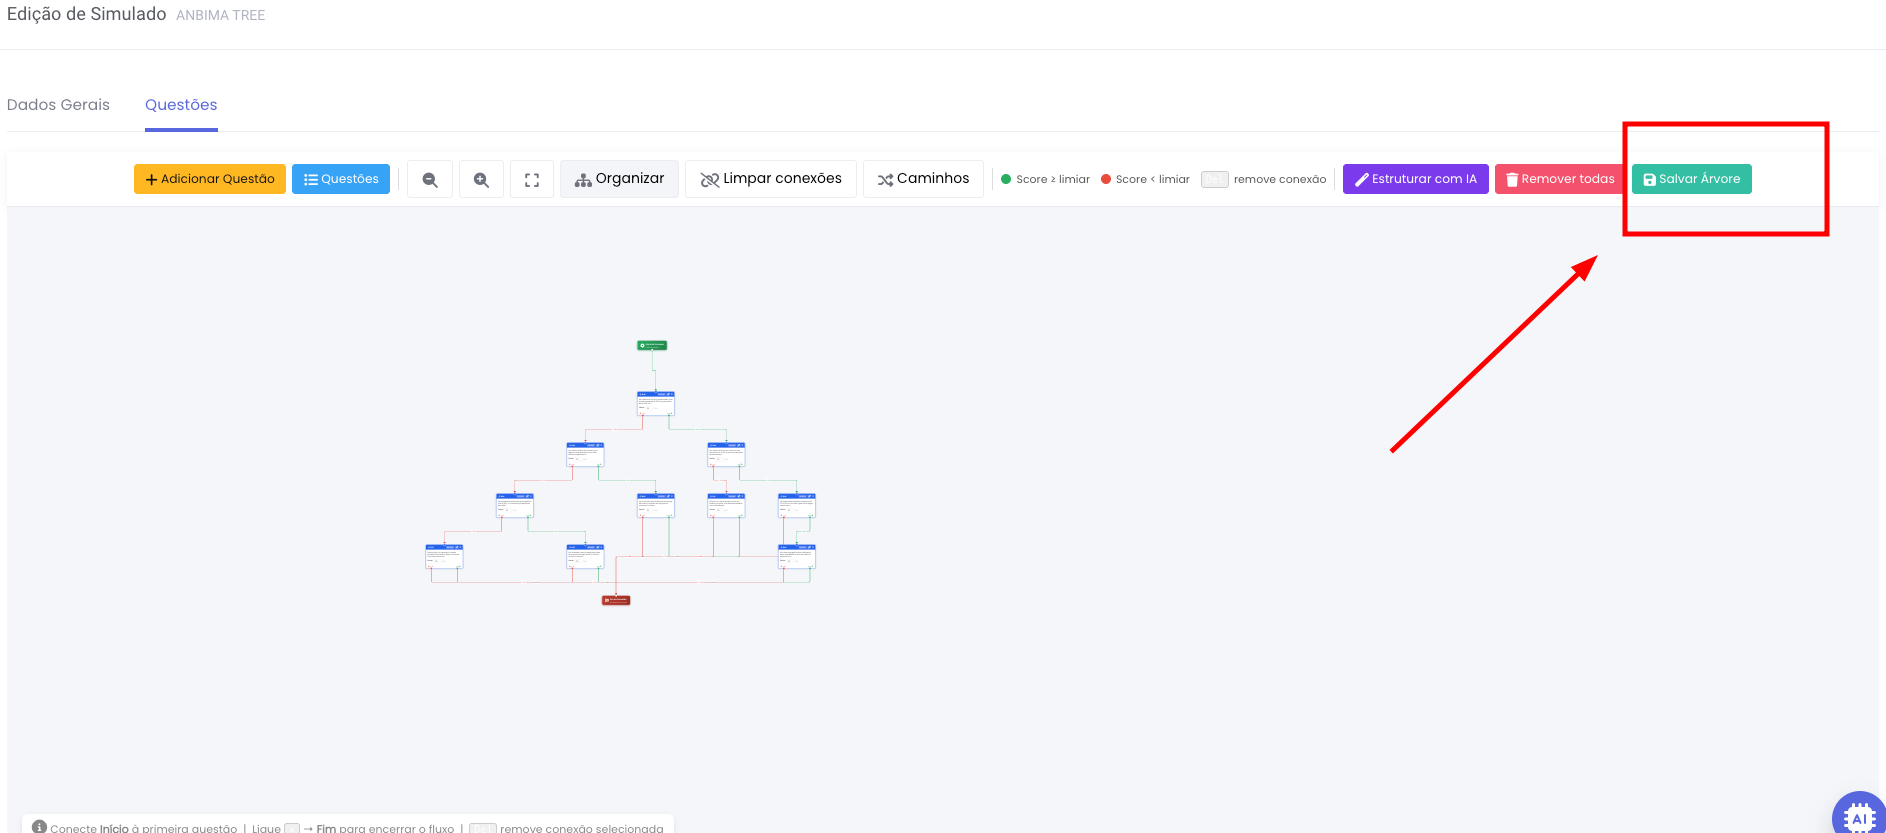Screen dimensions: 1886x833
Task: Click Organizar to auto-arrange the tree
Action: pos(619,179)
